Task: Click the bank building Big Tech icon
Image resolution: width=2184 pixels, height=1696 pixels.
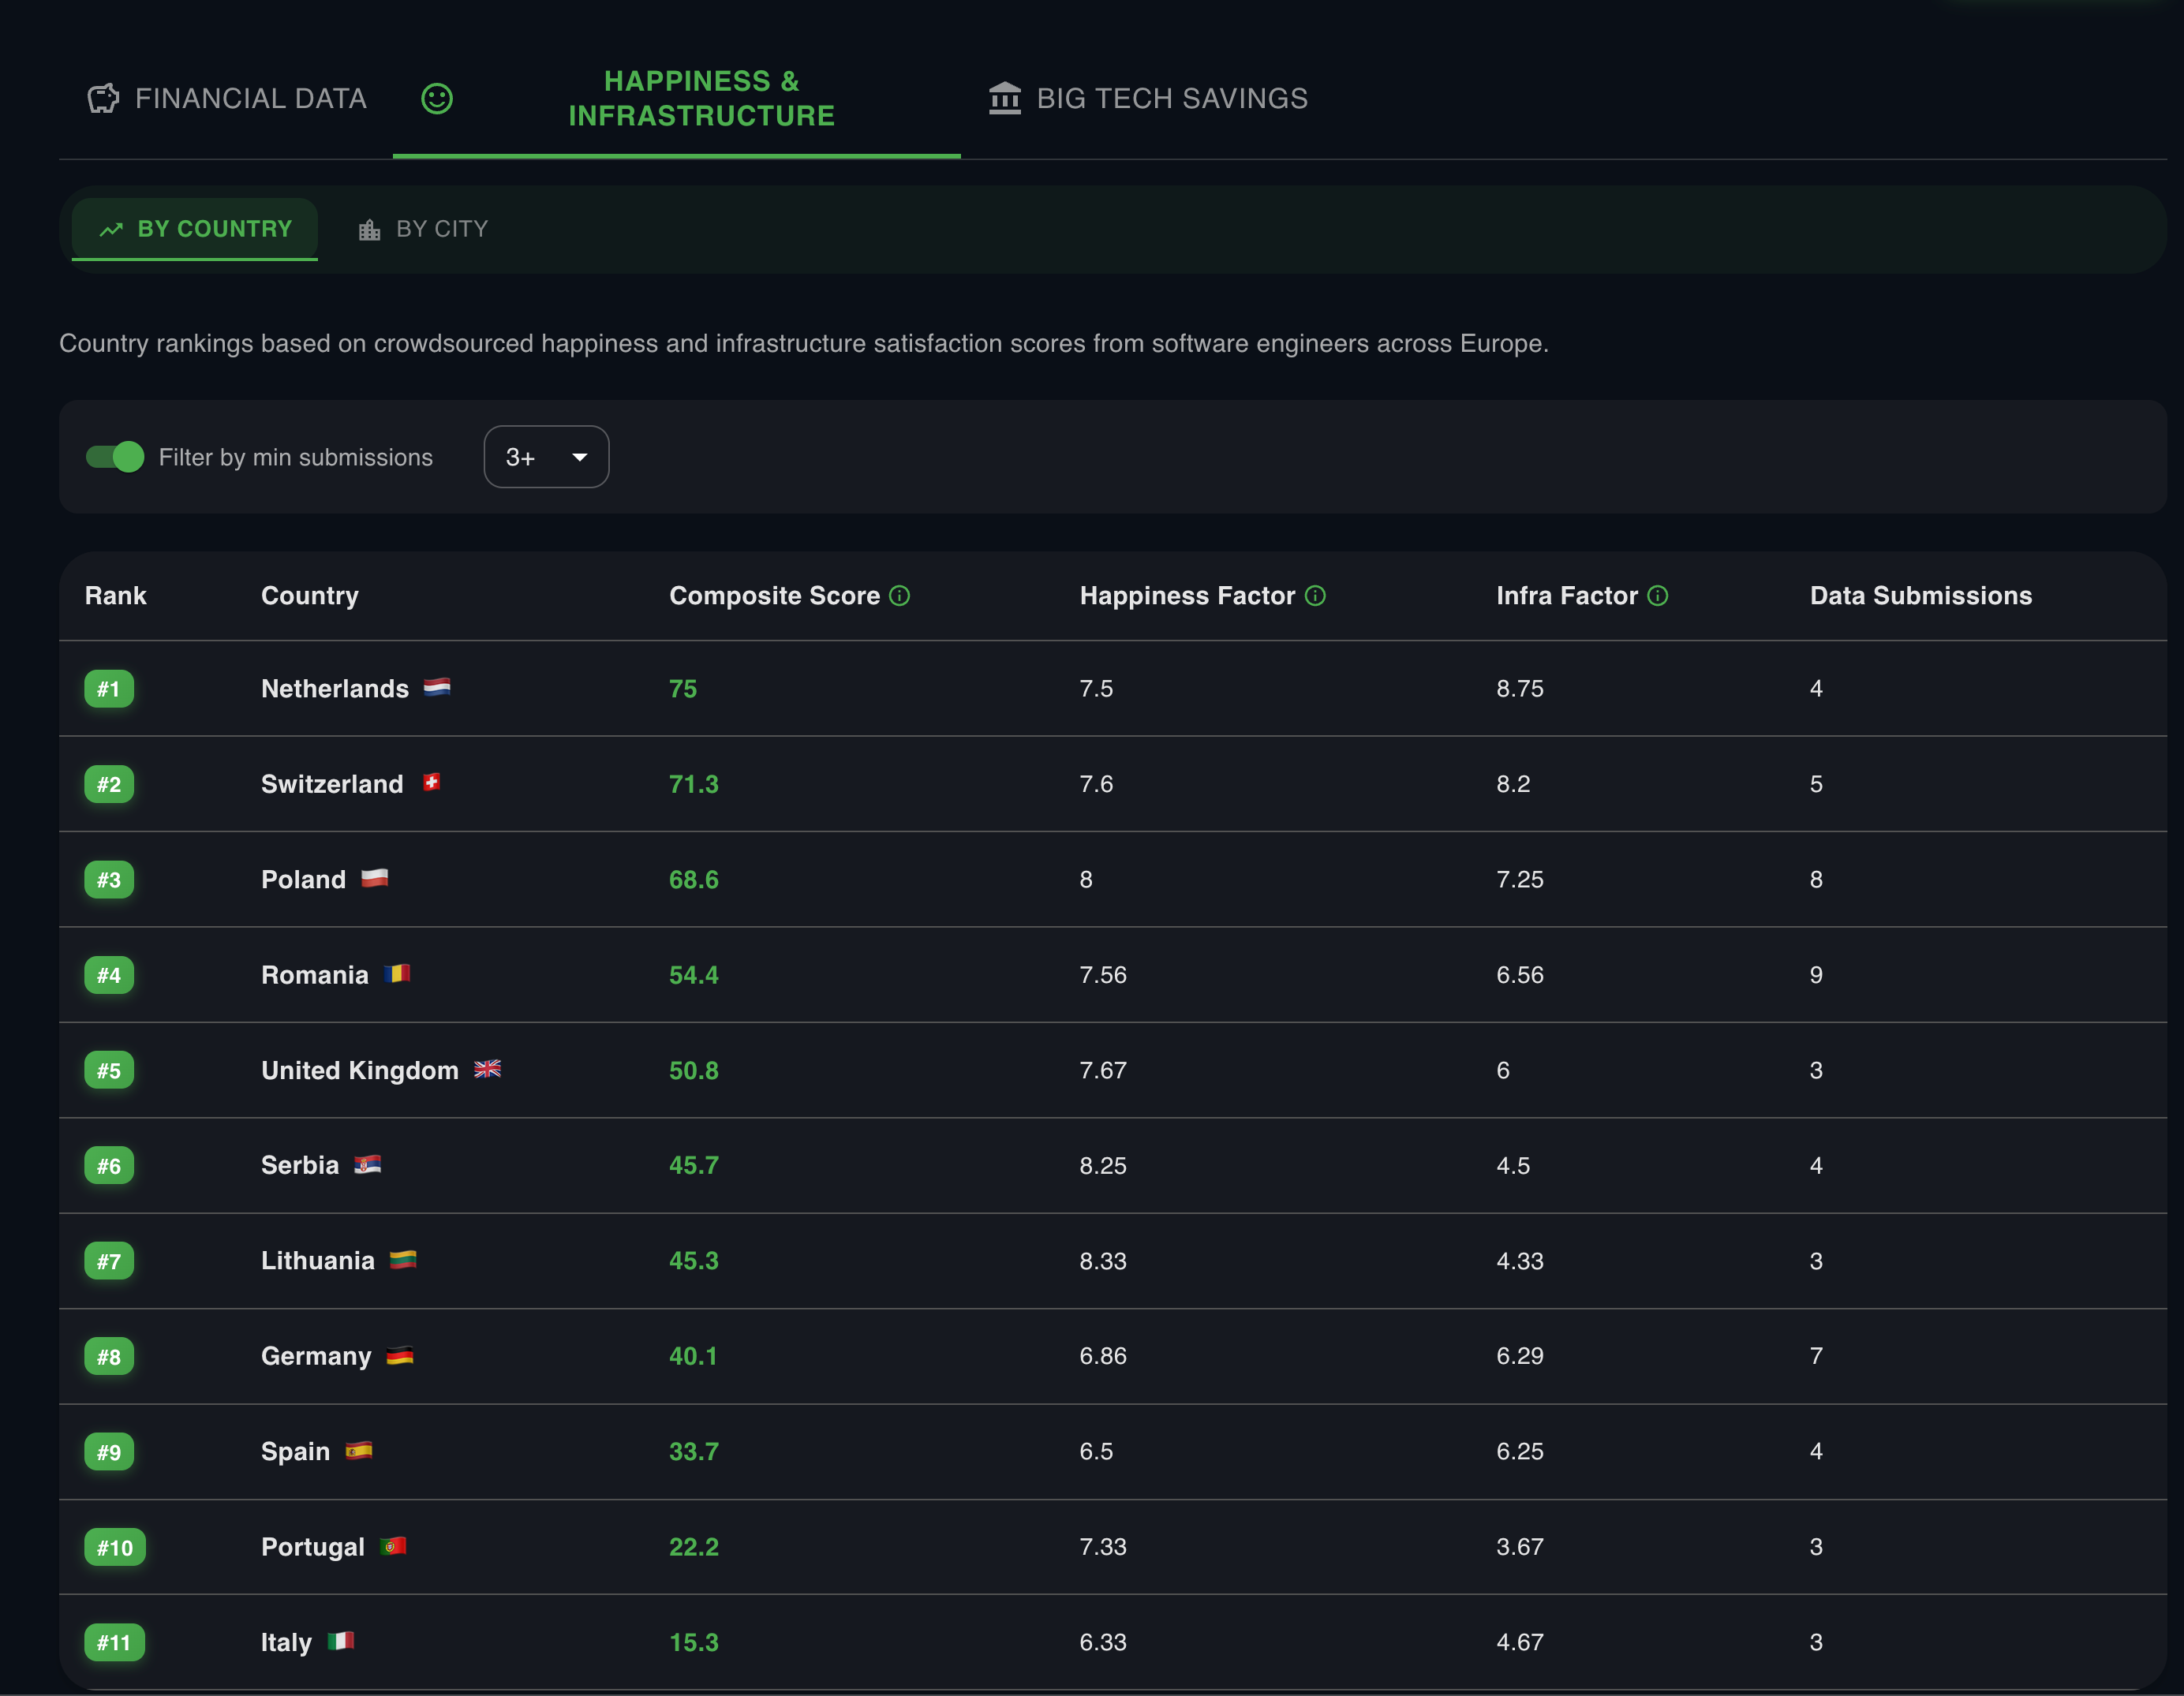Action: [1004, 98]
